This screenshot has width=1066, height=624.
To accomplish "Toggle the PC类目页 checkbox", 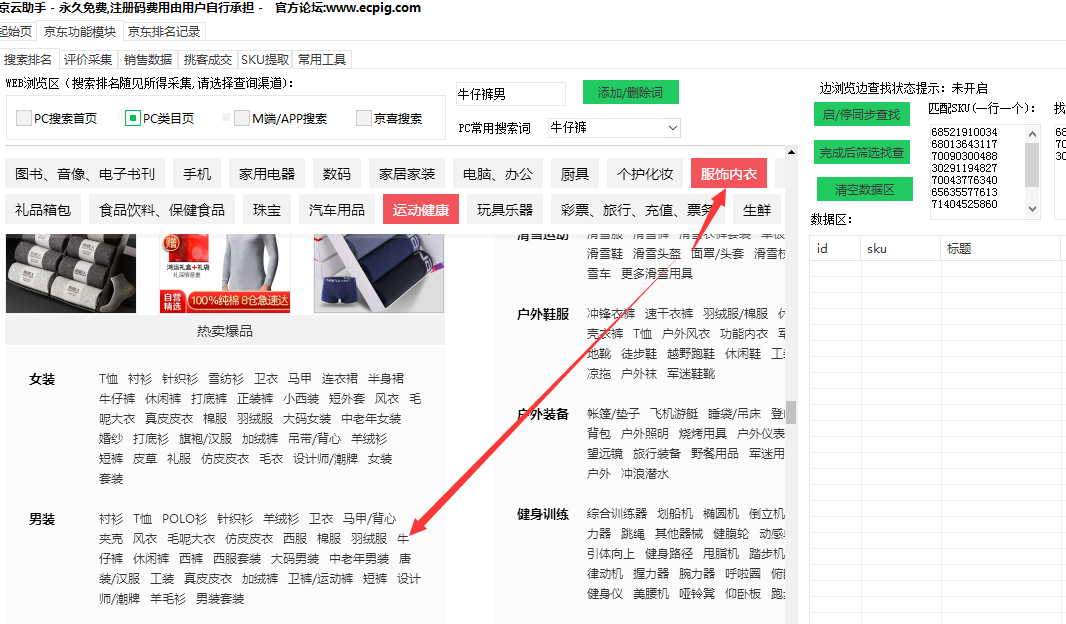I will pos(133,118).
